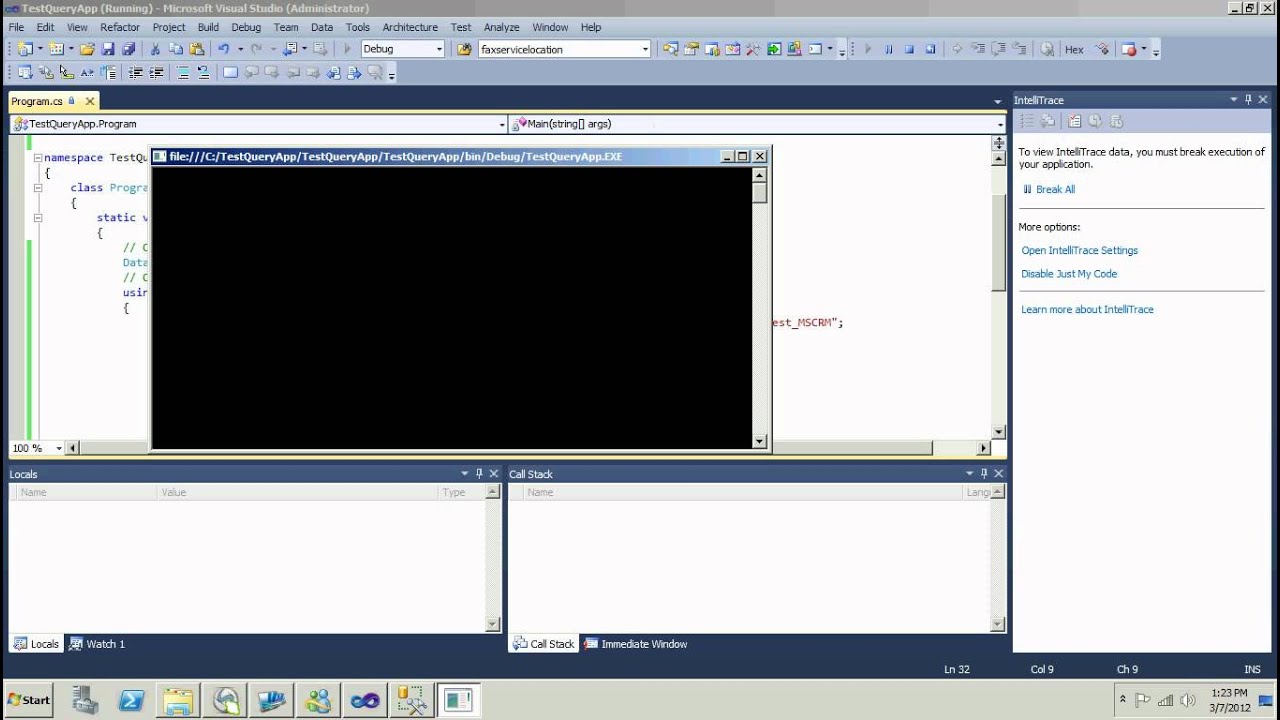
Task: Open PowerShell from the taskbar
Action: point(132,700)
